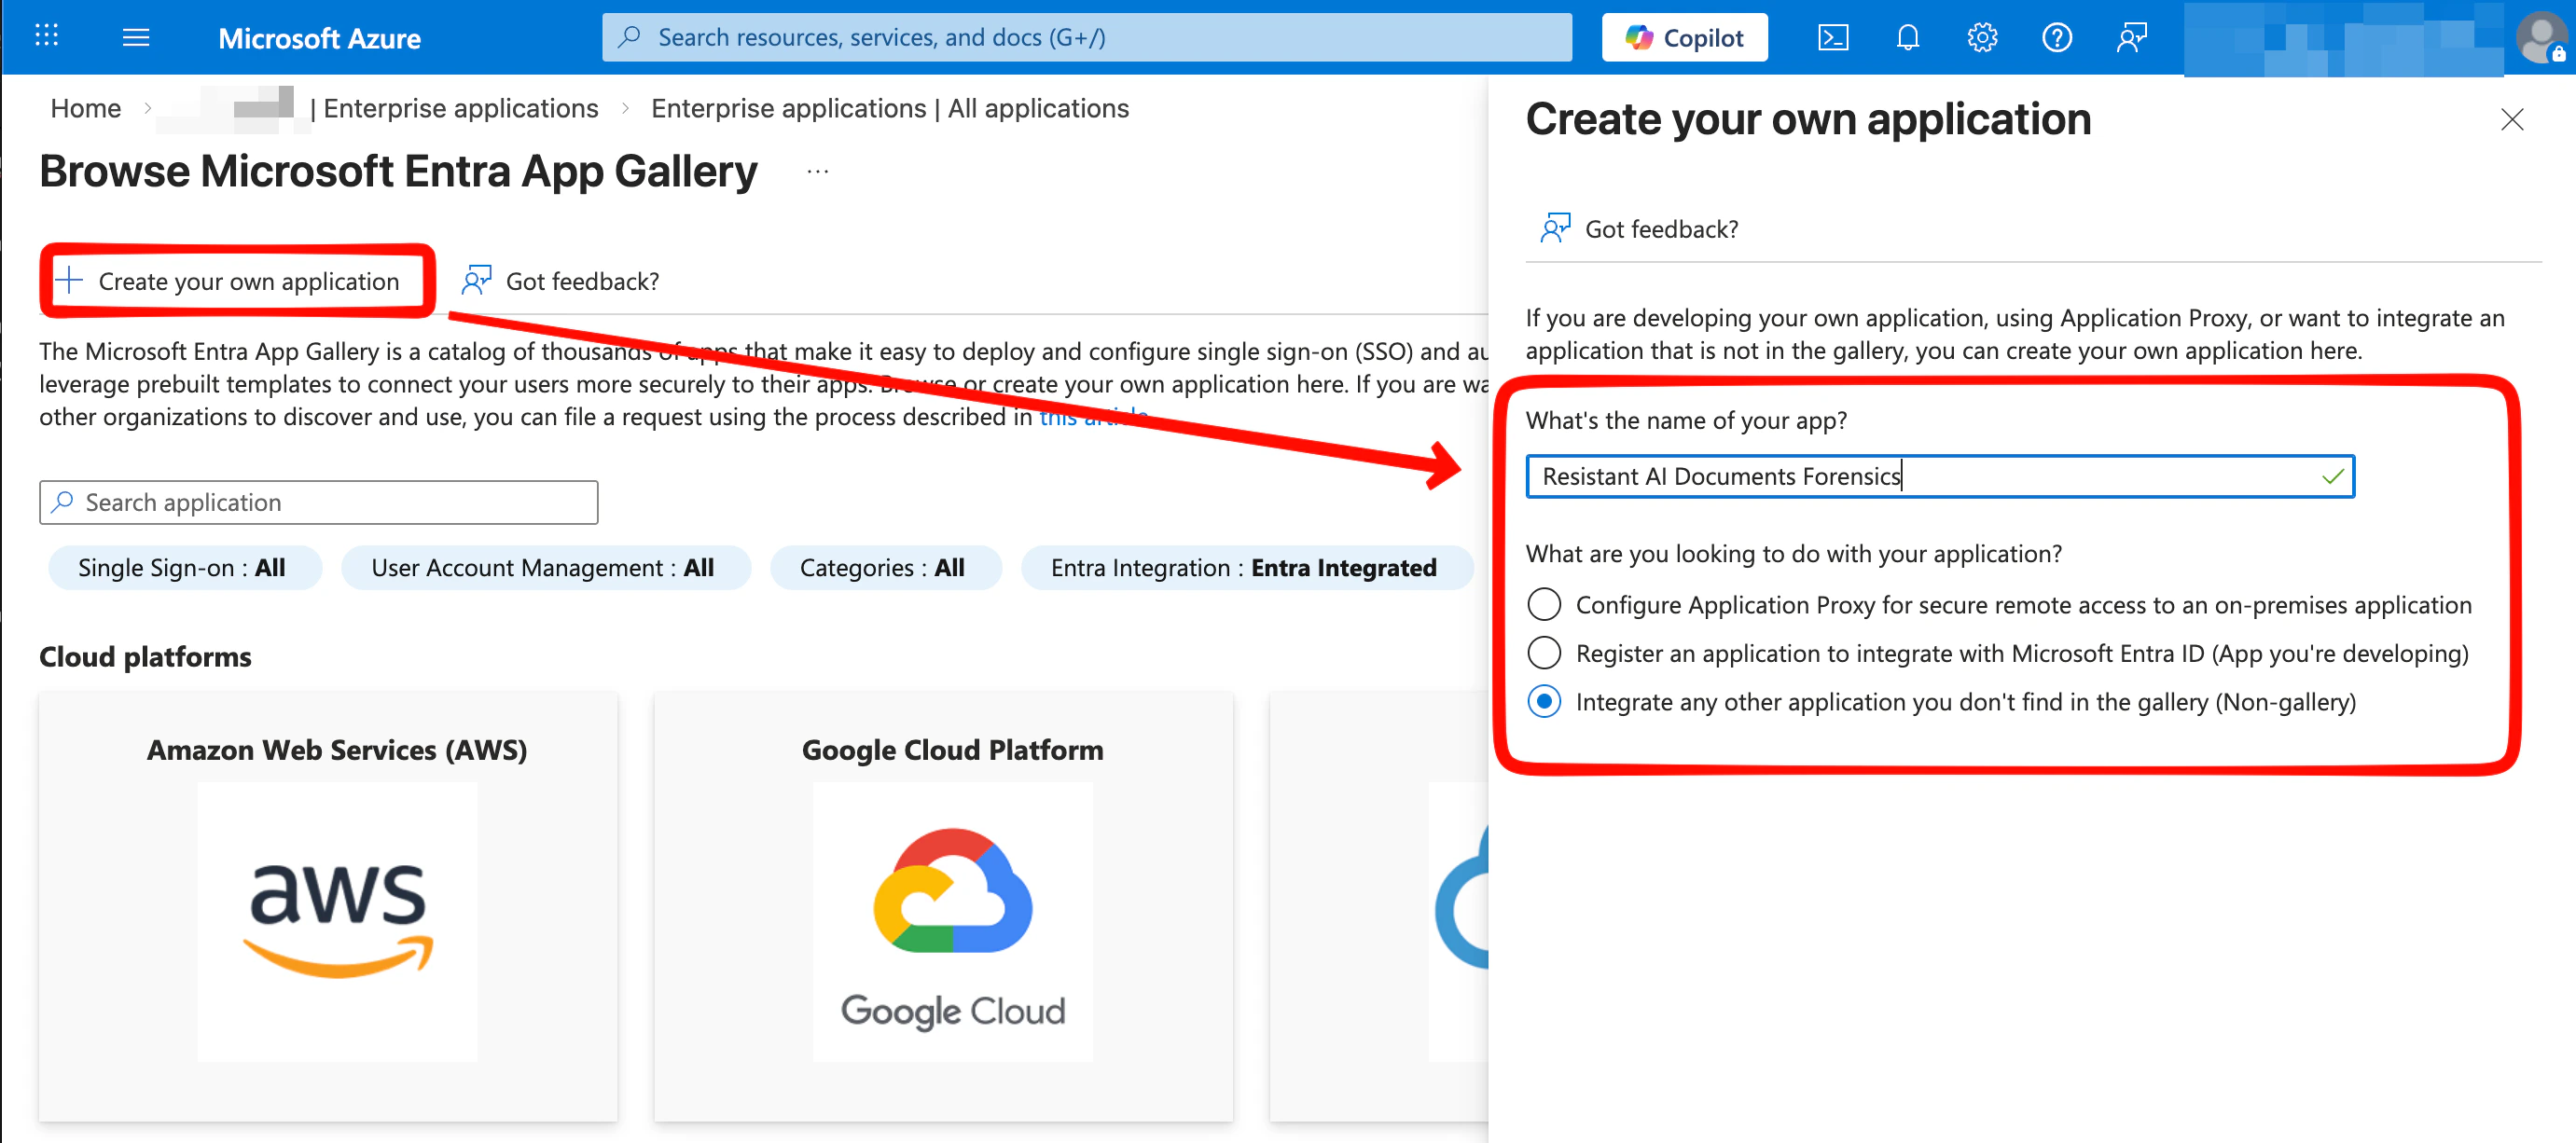Open the notifications bell
Viewport: 2576px width, 1143px height.
click(1907, 38)
